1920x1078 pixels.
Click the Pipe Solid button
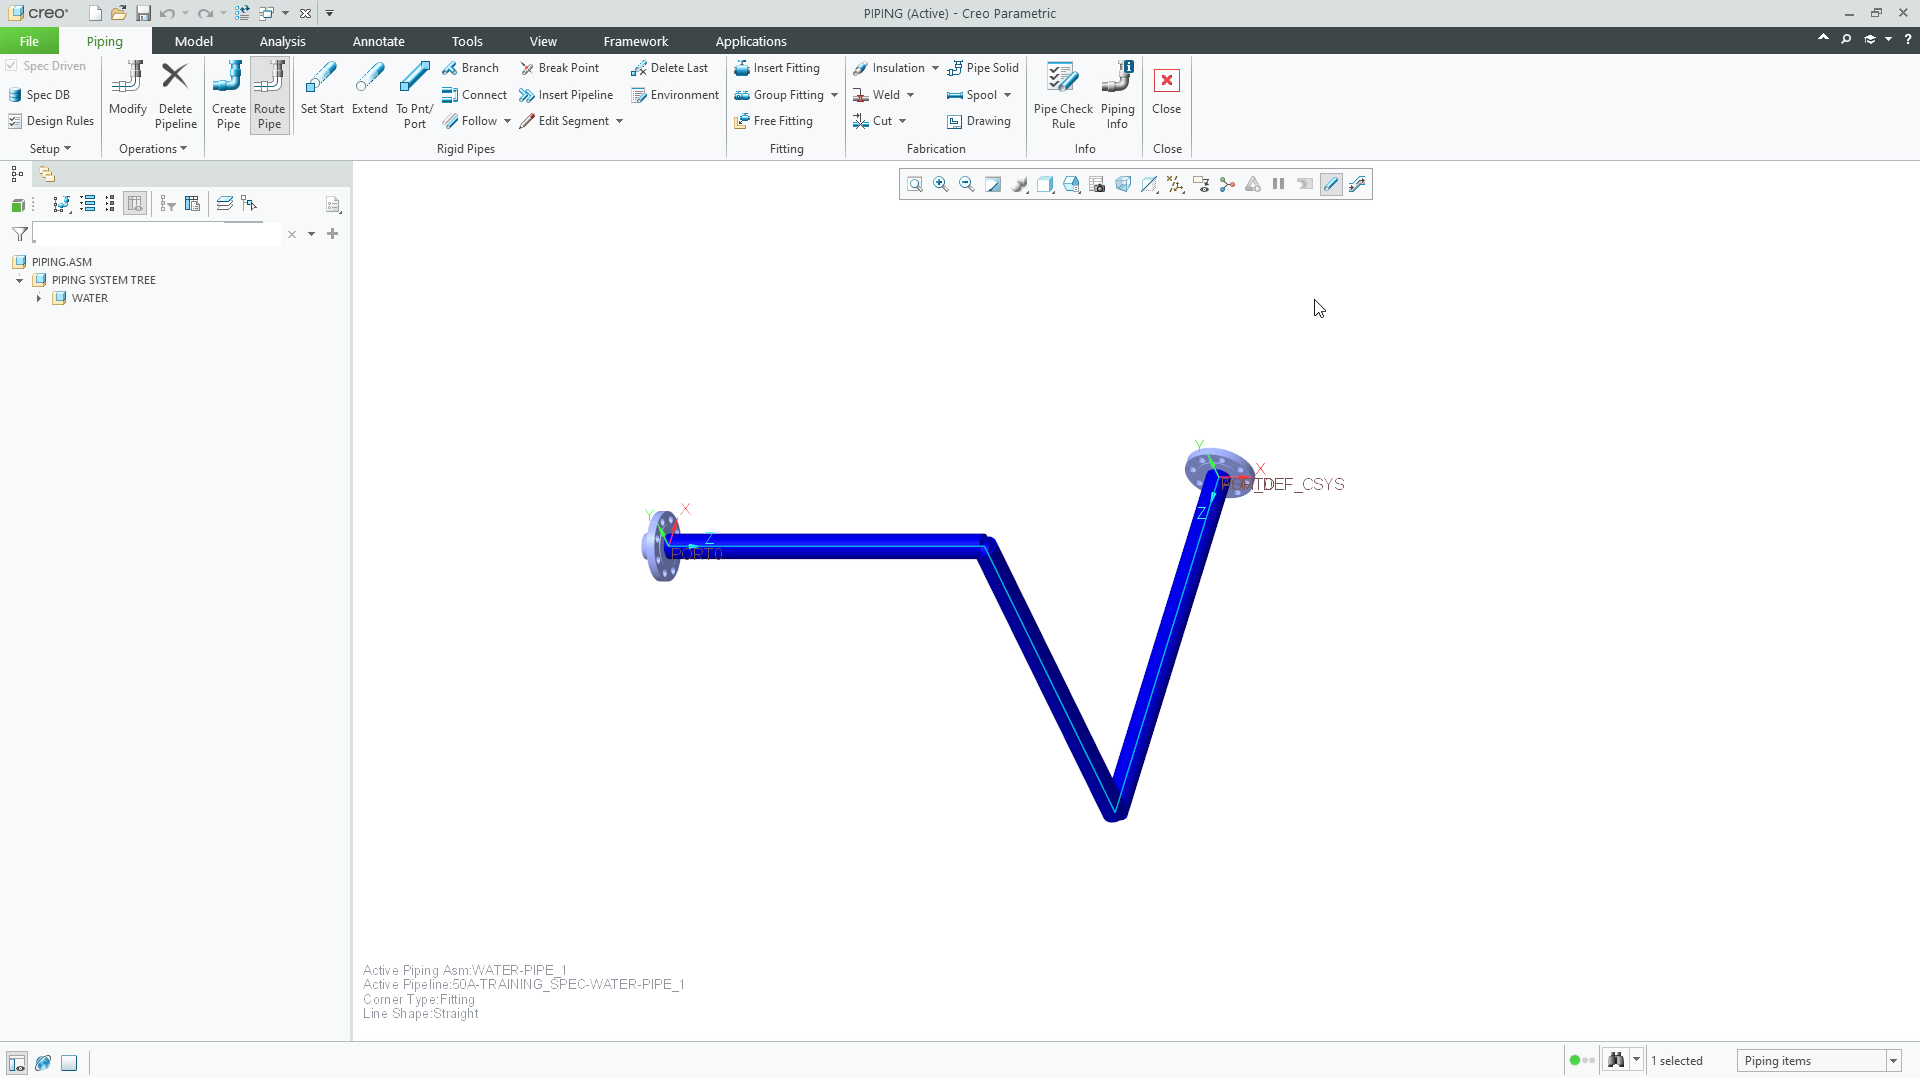(x=983, y=68)
